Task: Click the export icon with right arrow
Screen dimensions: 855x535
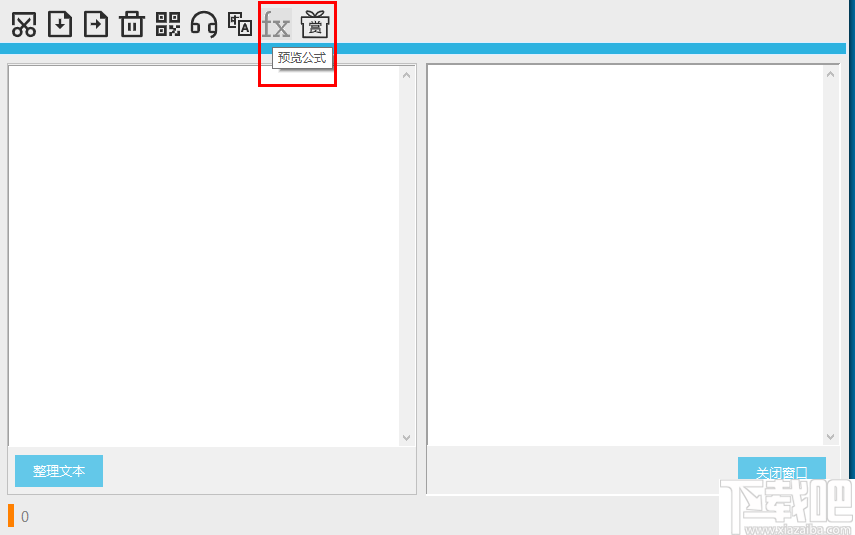Action: [96, 25]
